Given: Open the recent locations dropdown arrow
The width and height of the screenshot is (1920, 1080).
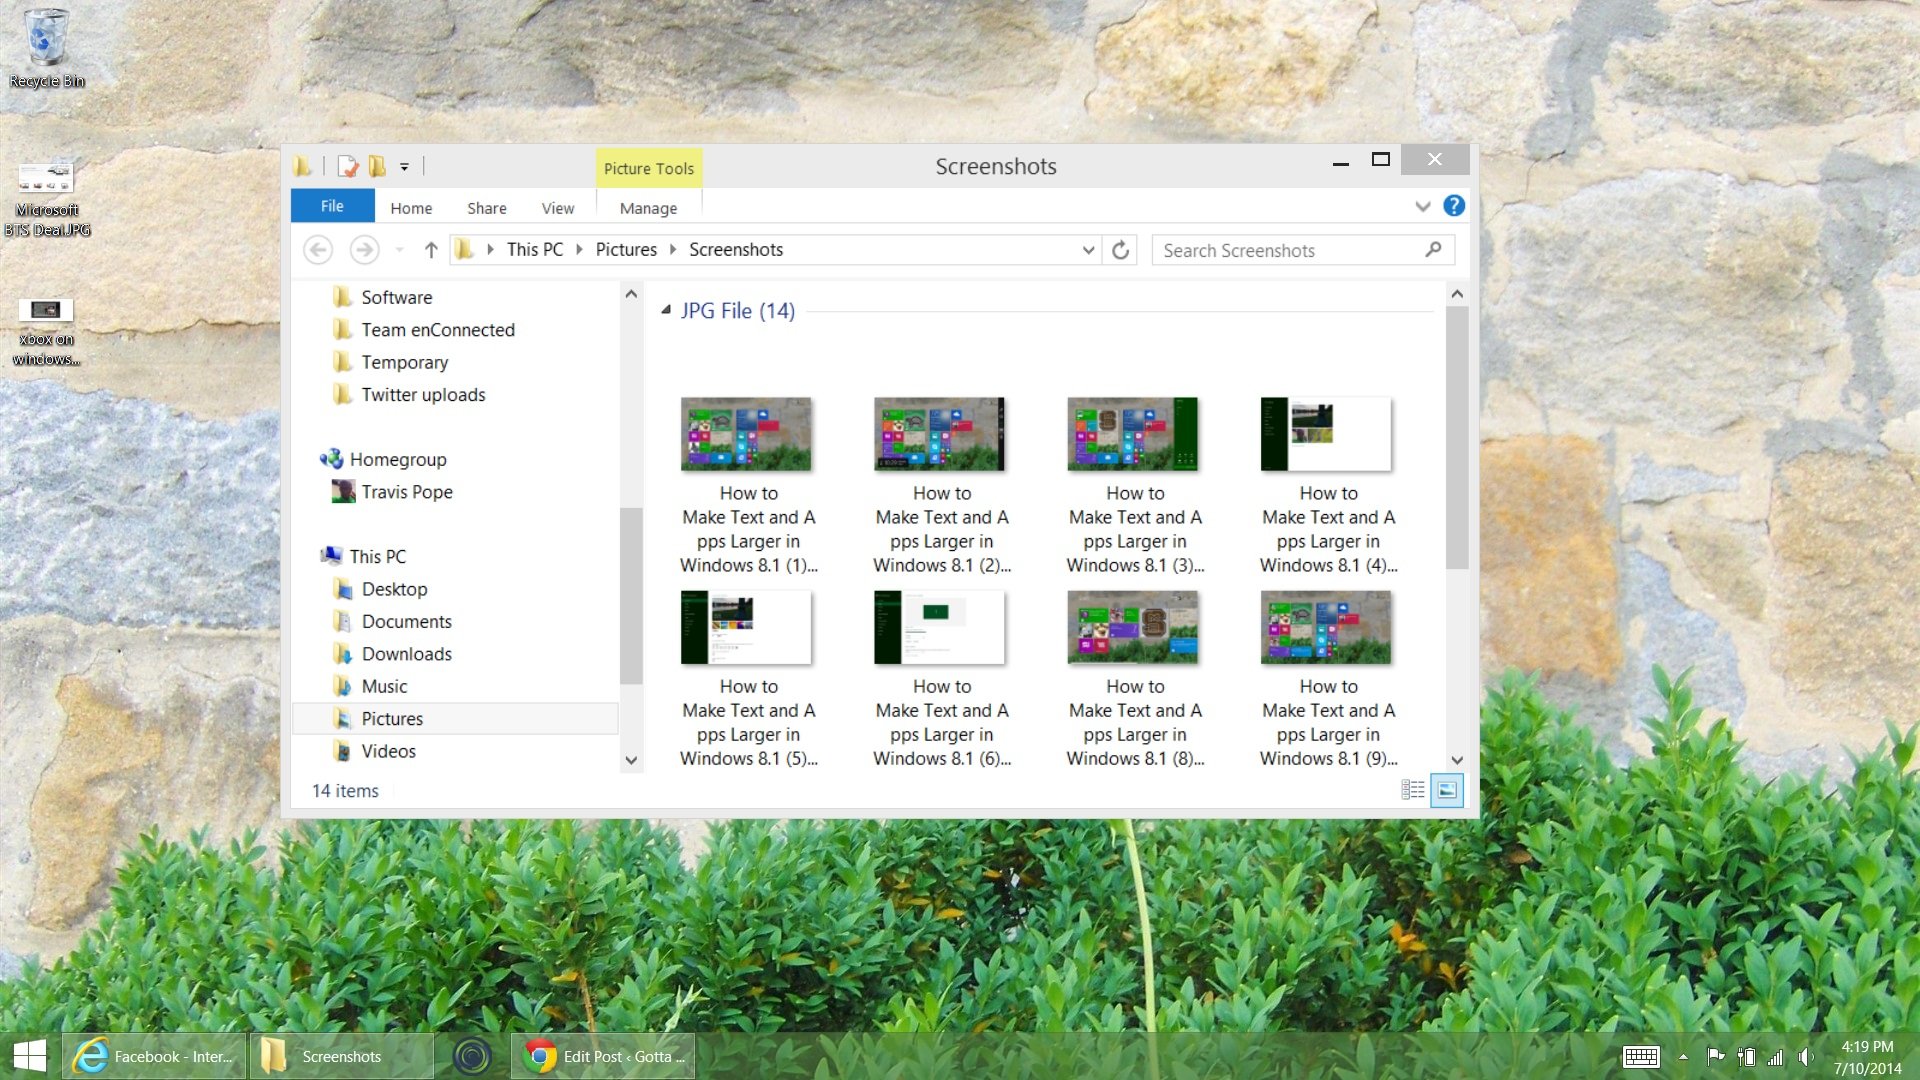Looking at the screenshot, I should point(399,250).
